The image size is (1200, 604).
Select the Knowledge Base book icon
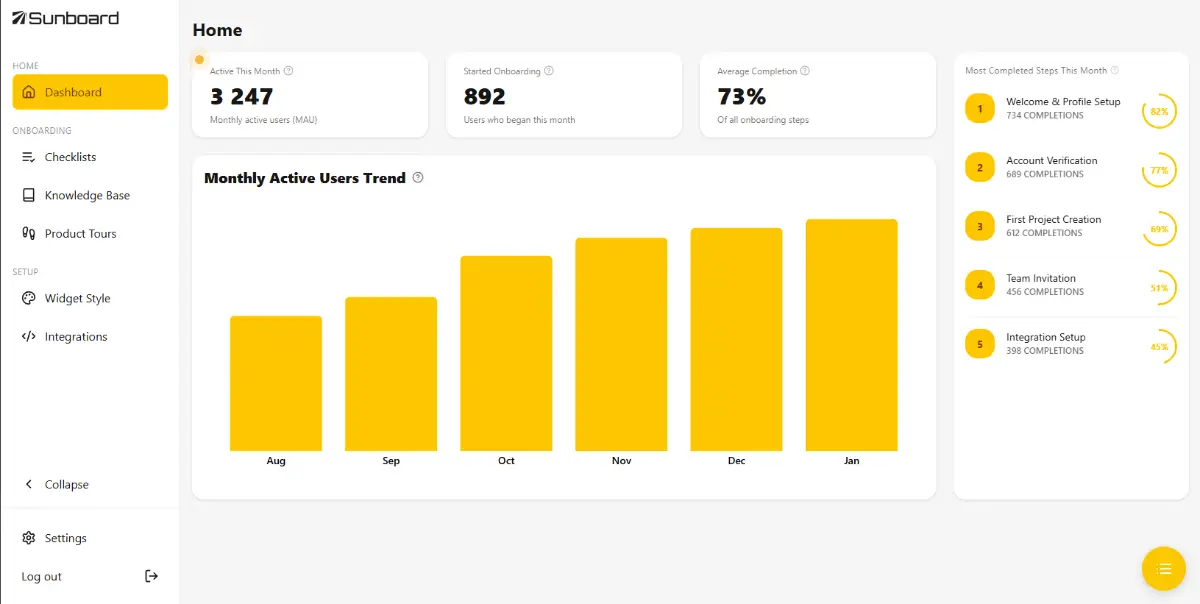[28, 195]
